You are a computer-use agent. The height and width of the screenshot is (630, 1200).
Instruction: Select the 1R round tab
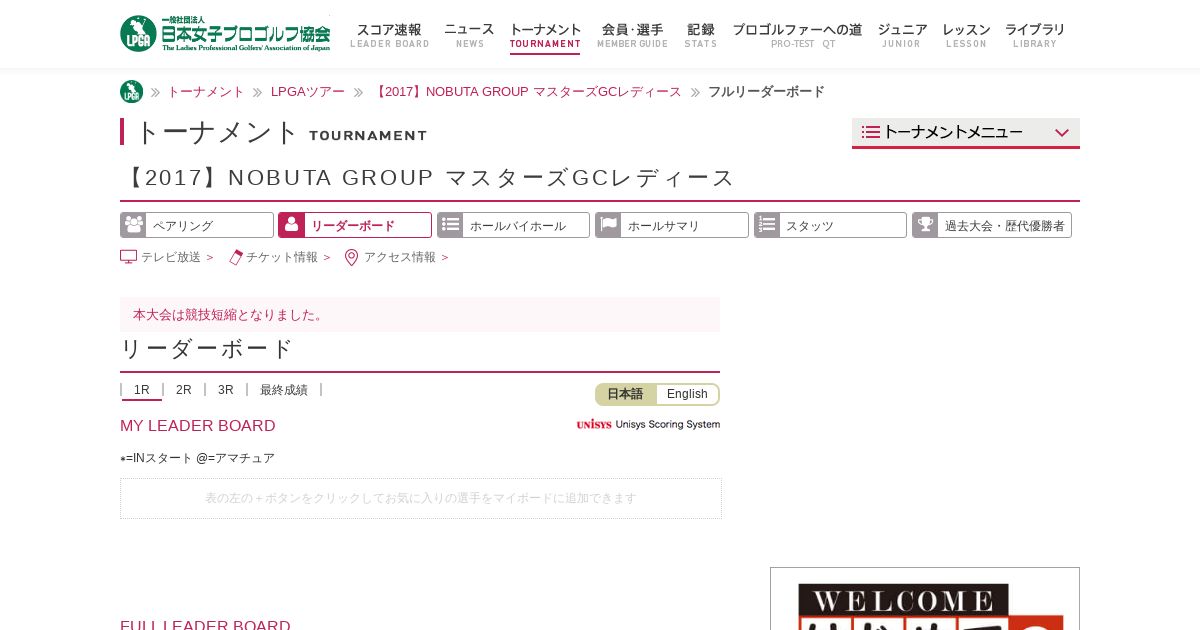coord(142,390)
